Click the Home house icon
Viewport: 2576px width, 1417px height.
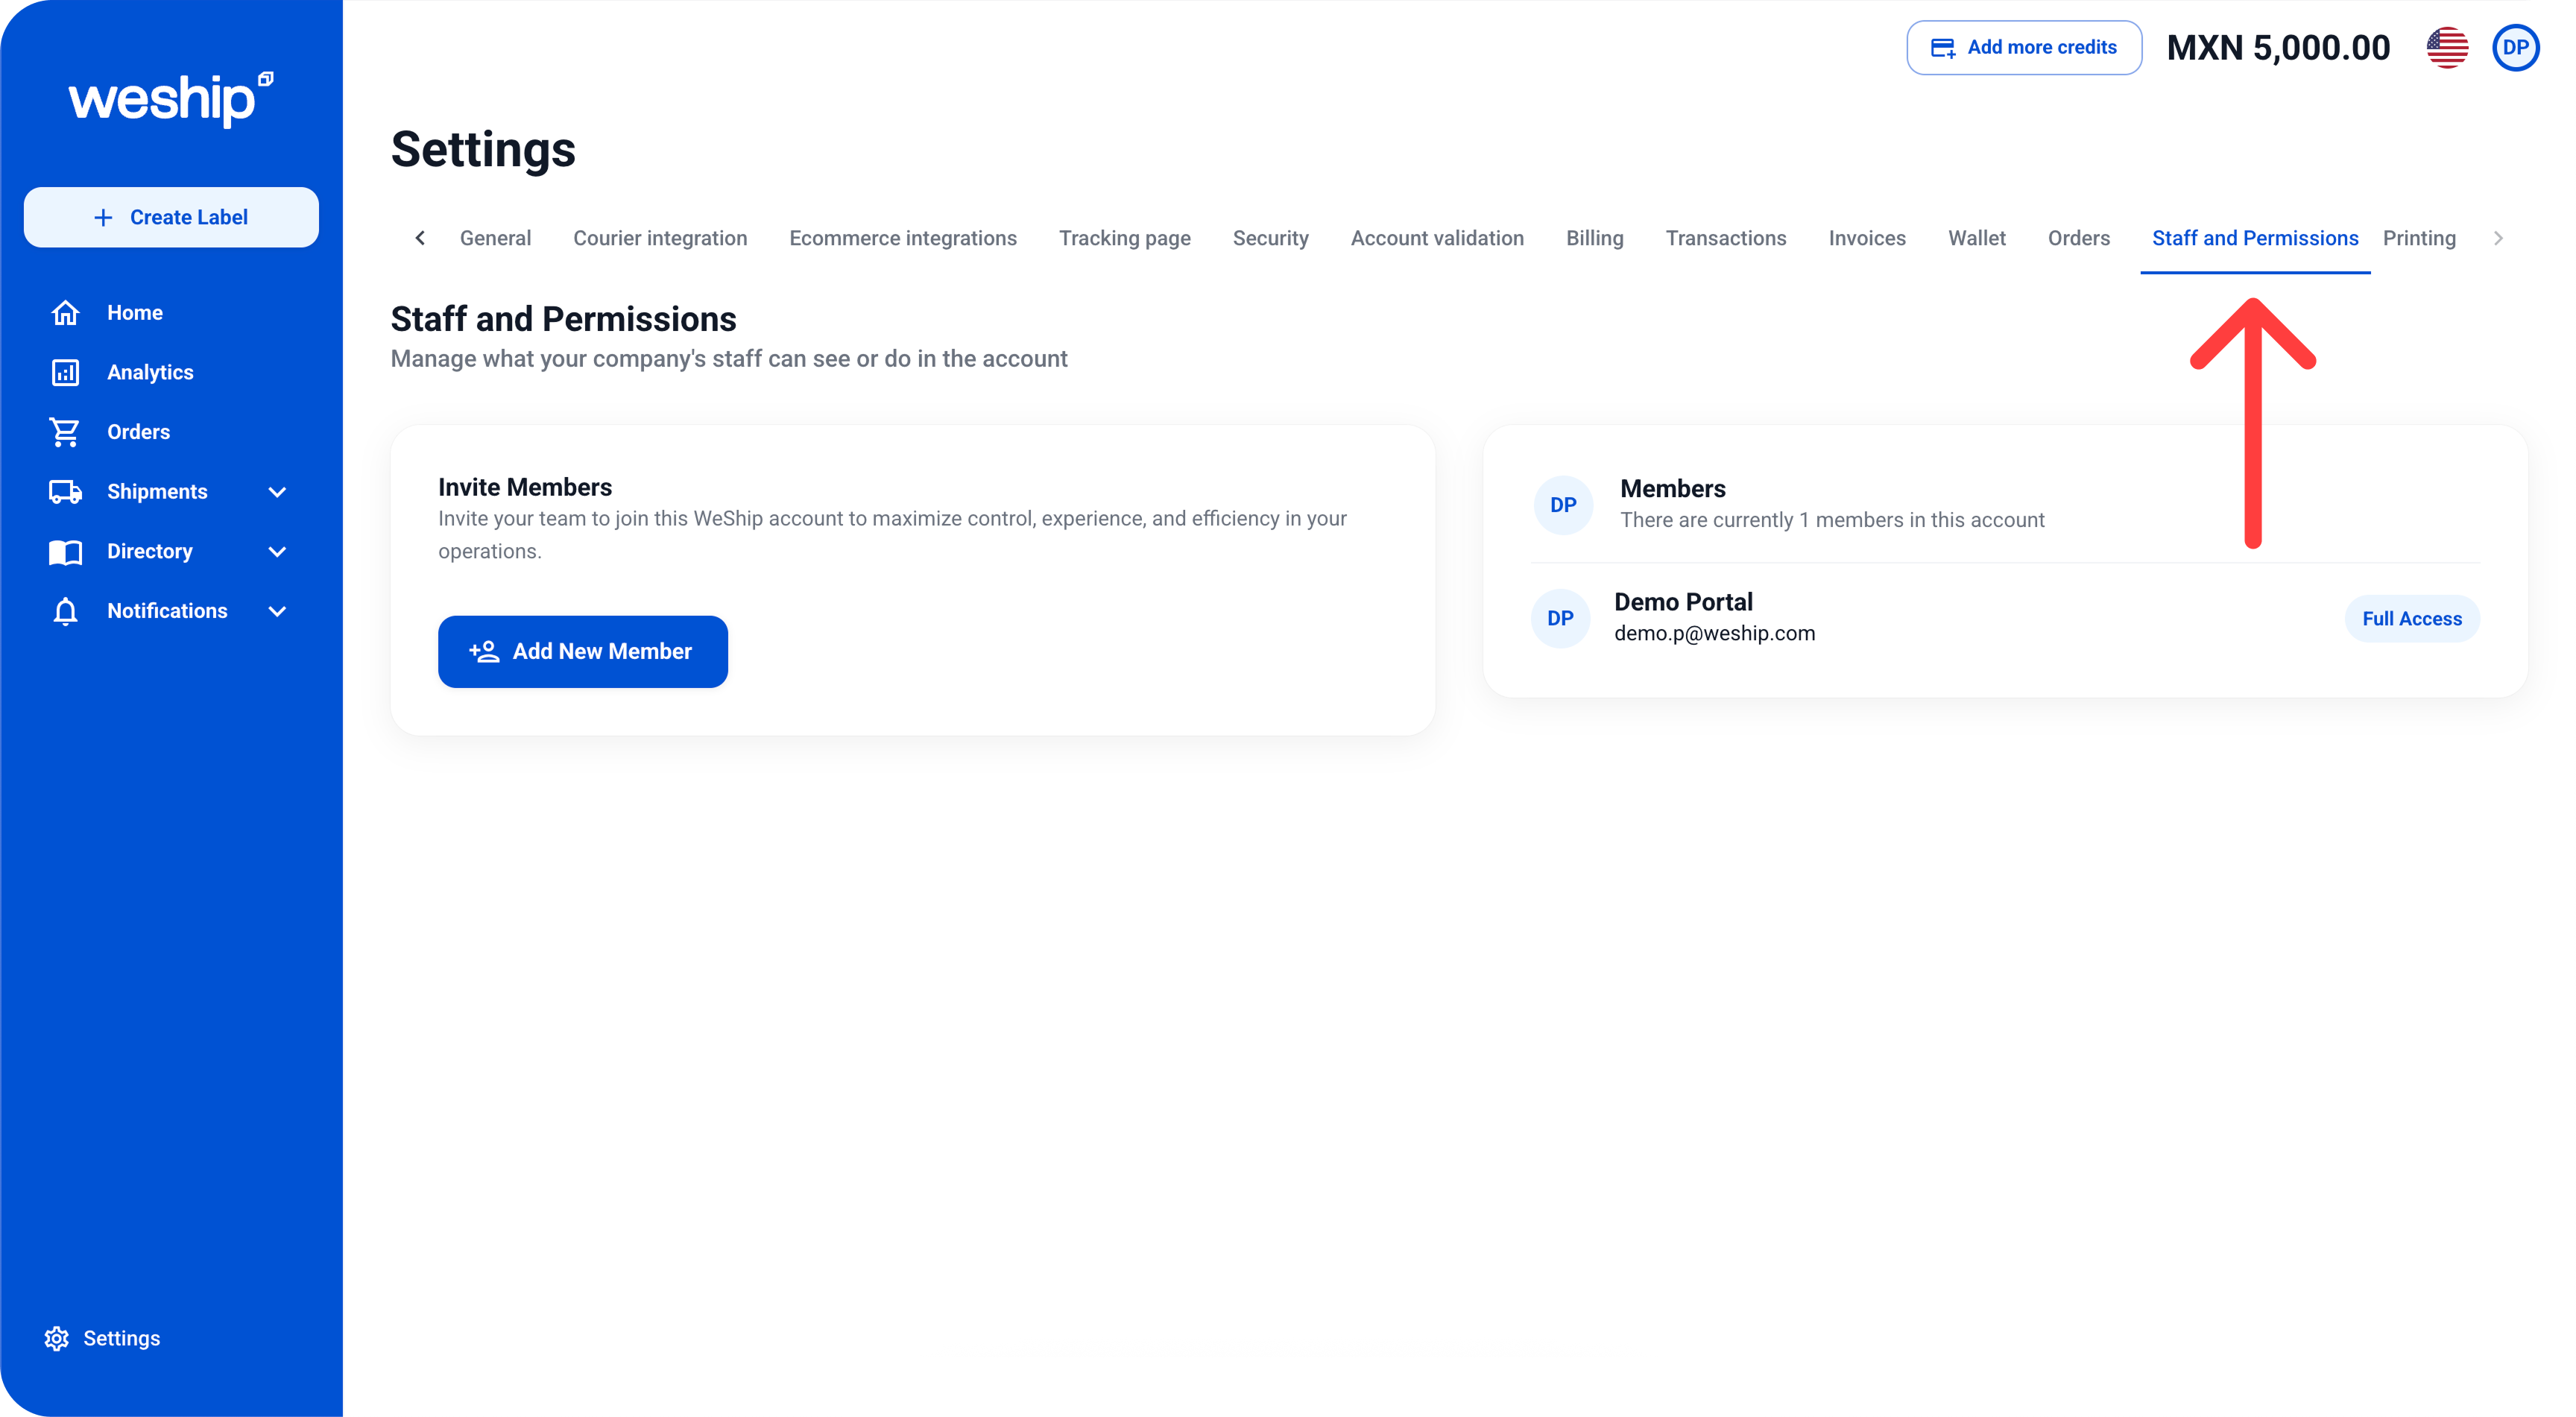[x=65, y=313]
